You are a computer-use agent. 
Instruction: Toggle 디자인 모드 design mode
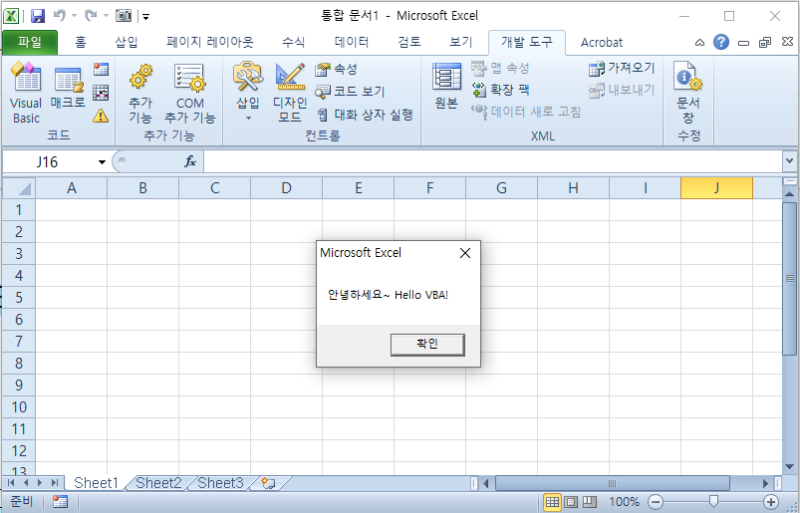(x=290, y=93)
